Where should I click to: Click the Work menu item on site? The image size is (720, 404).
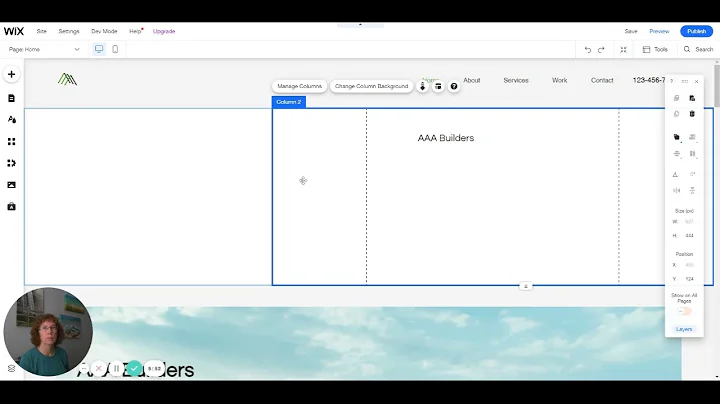click(x=559, y=80)
